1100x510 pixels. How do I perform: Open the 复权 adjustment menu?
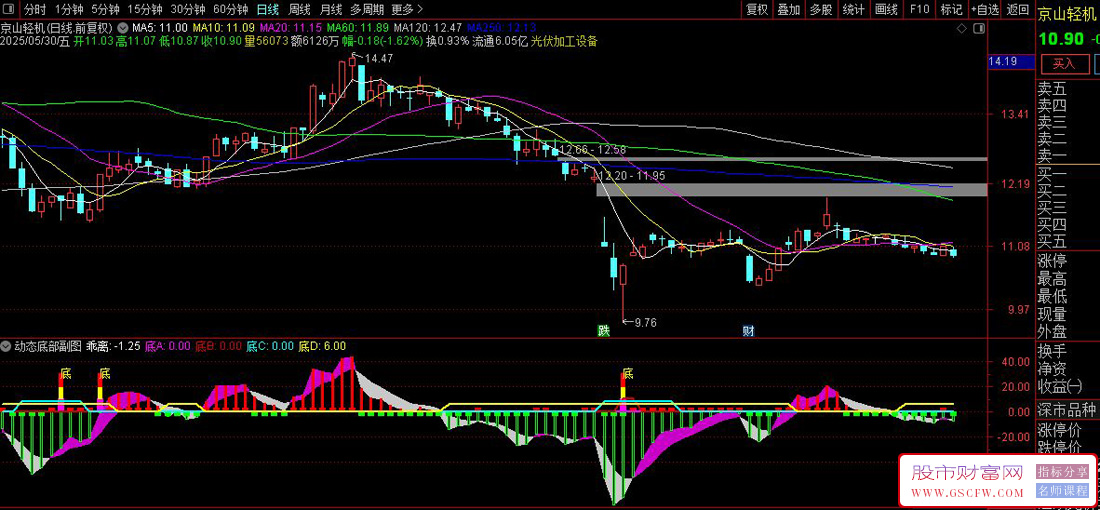click(x=757, y=10)
